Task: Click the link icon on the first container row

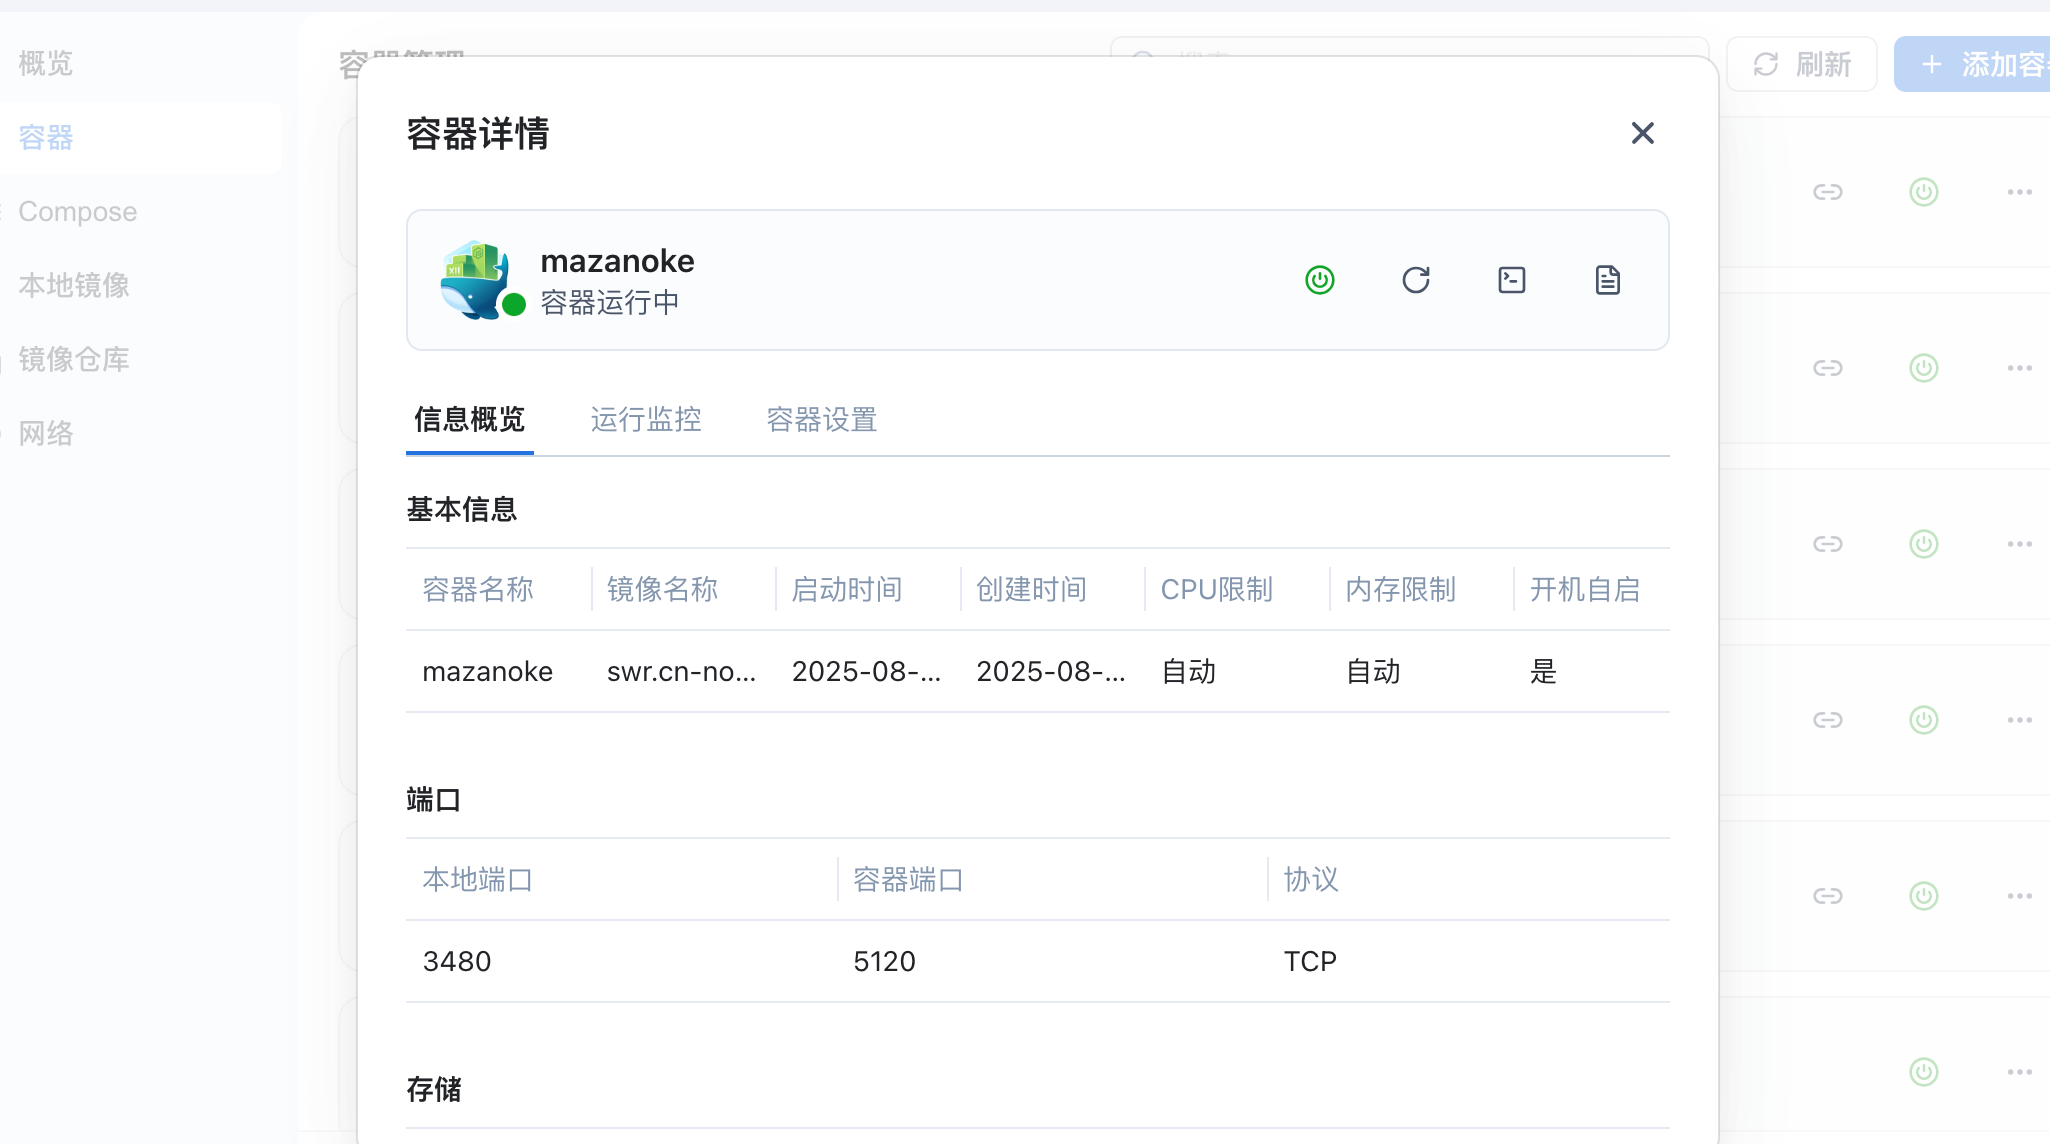Action: pyautogui.click(x=1828, y=192)
